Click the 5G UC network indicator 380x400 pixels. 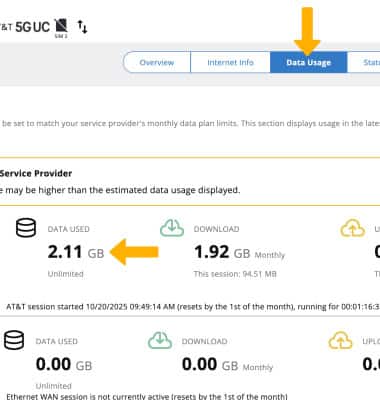click(33, 27)
